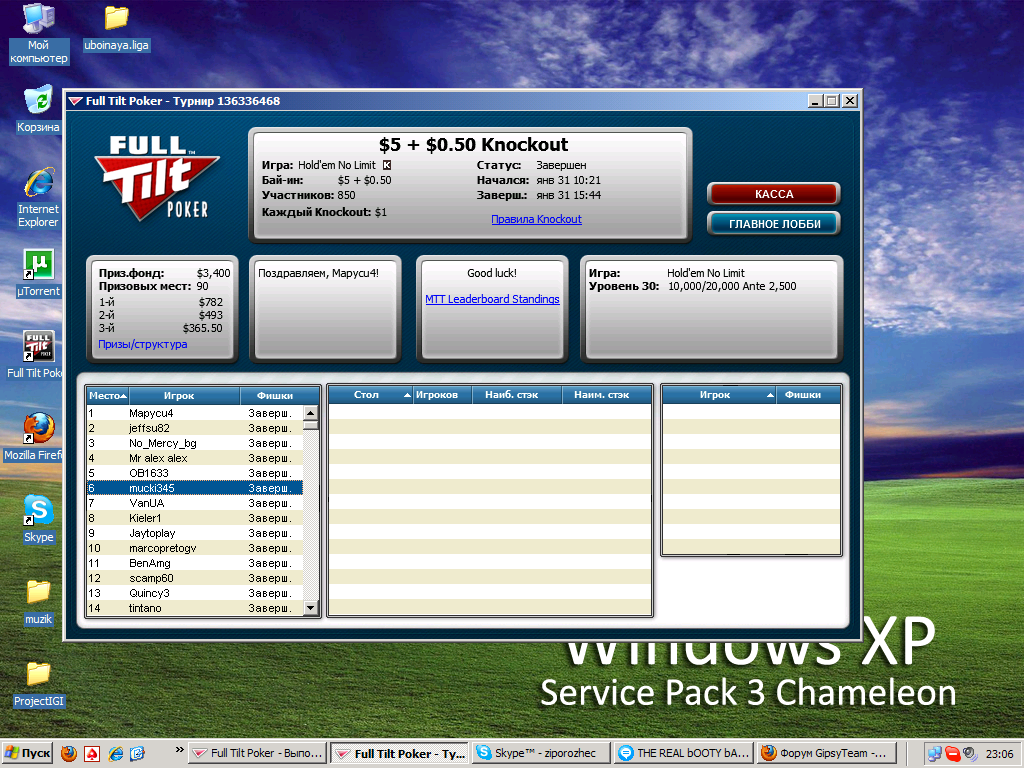Select the muzik folder icon
The width and height of the screenshot is (1024, 768).
(x=38, y=601)
